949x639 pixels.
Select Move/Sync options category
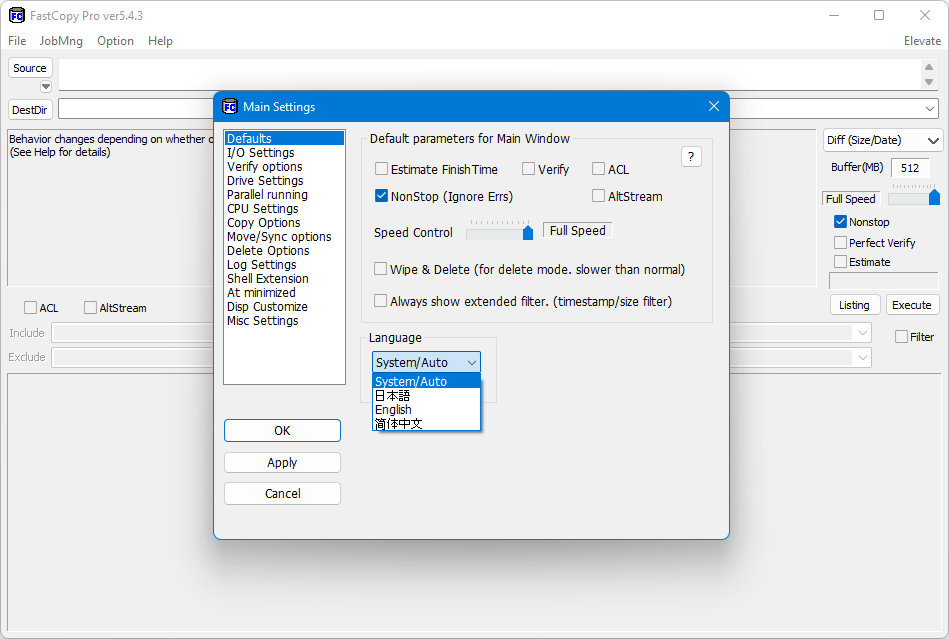click(x=284, y=237)
